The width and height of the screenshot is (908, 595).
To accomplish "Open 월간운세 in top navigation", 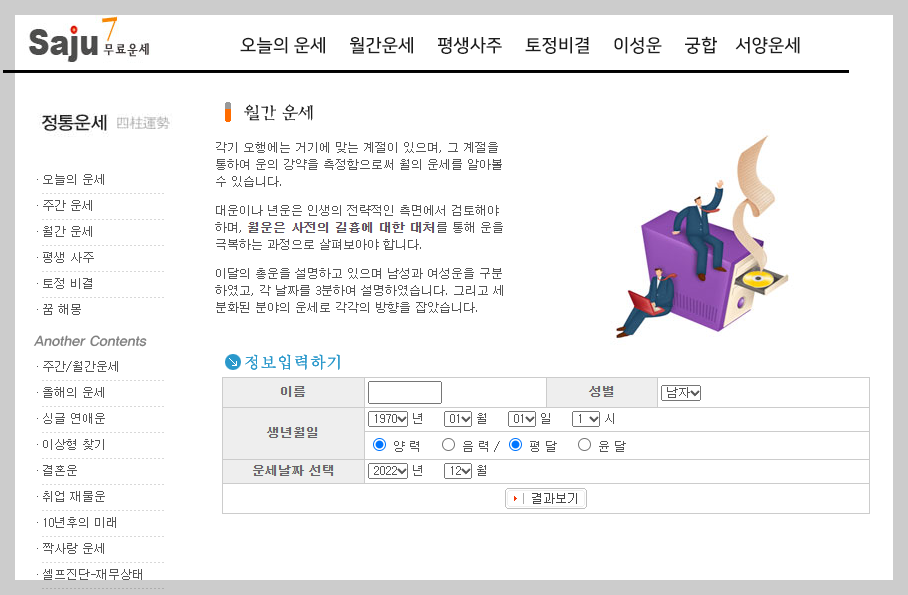I will (382, 45).
